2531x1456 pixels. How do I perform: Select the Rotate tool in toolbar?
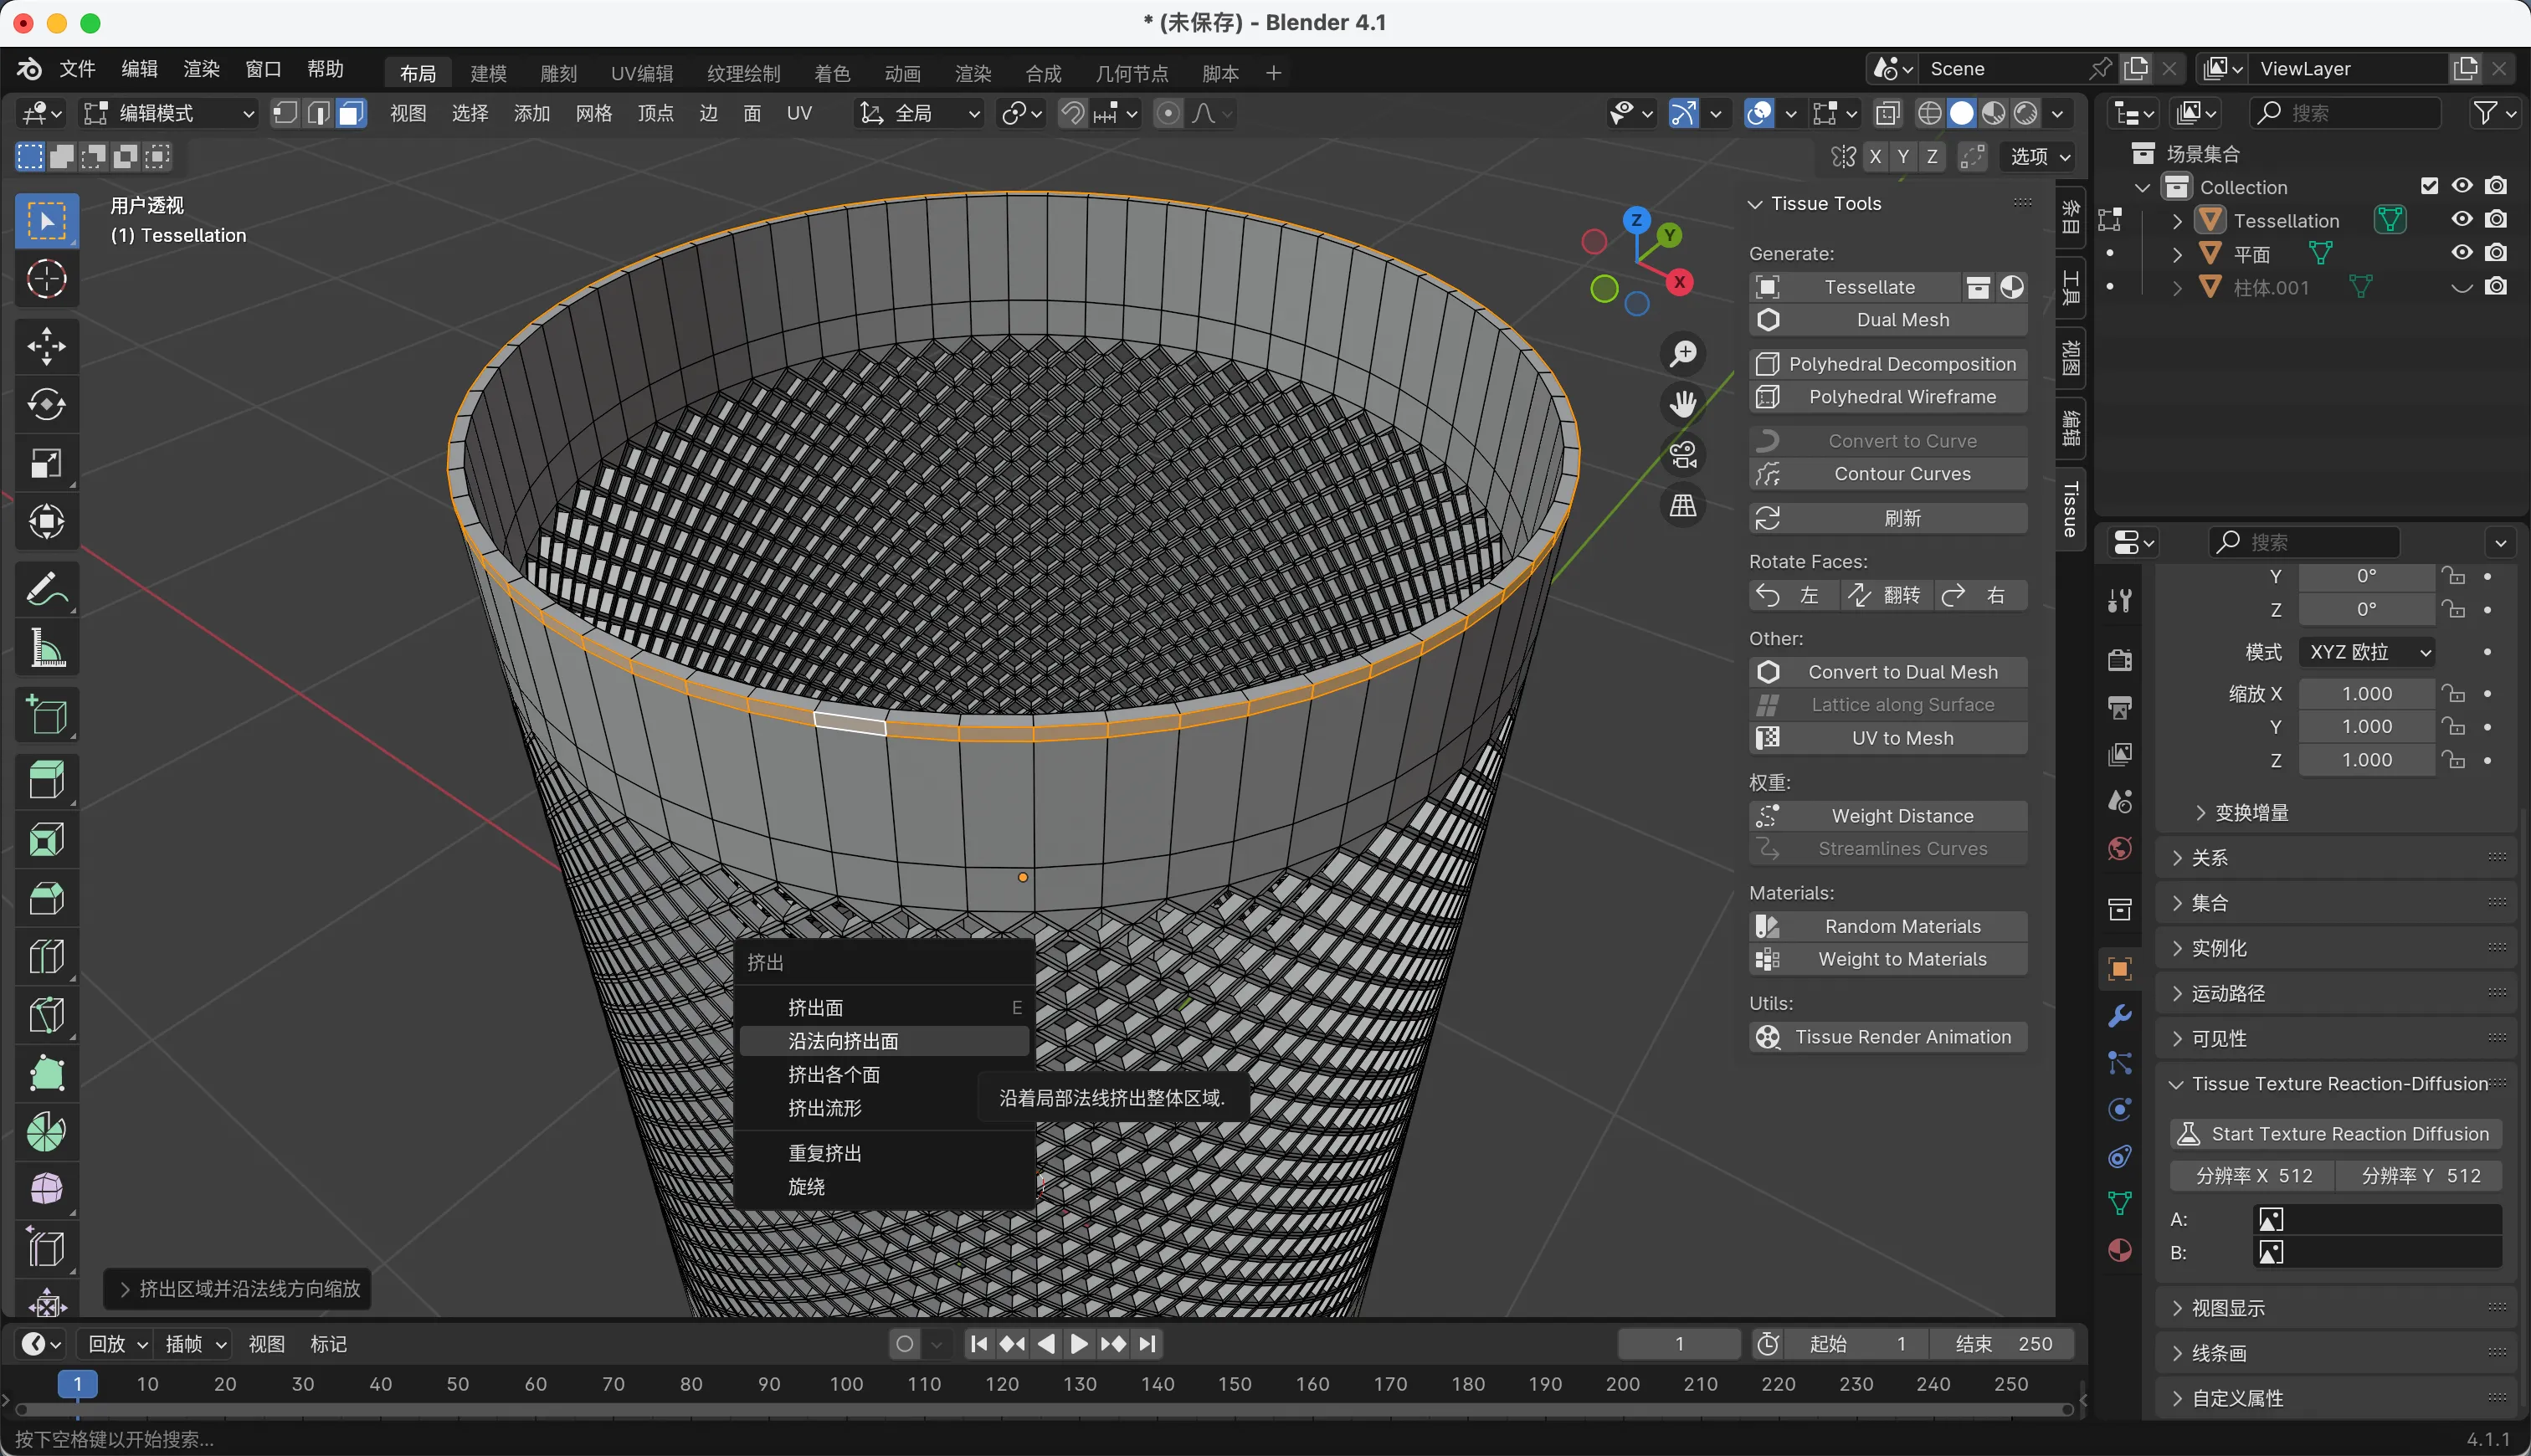tap(46, 405)
